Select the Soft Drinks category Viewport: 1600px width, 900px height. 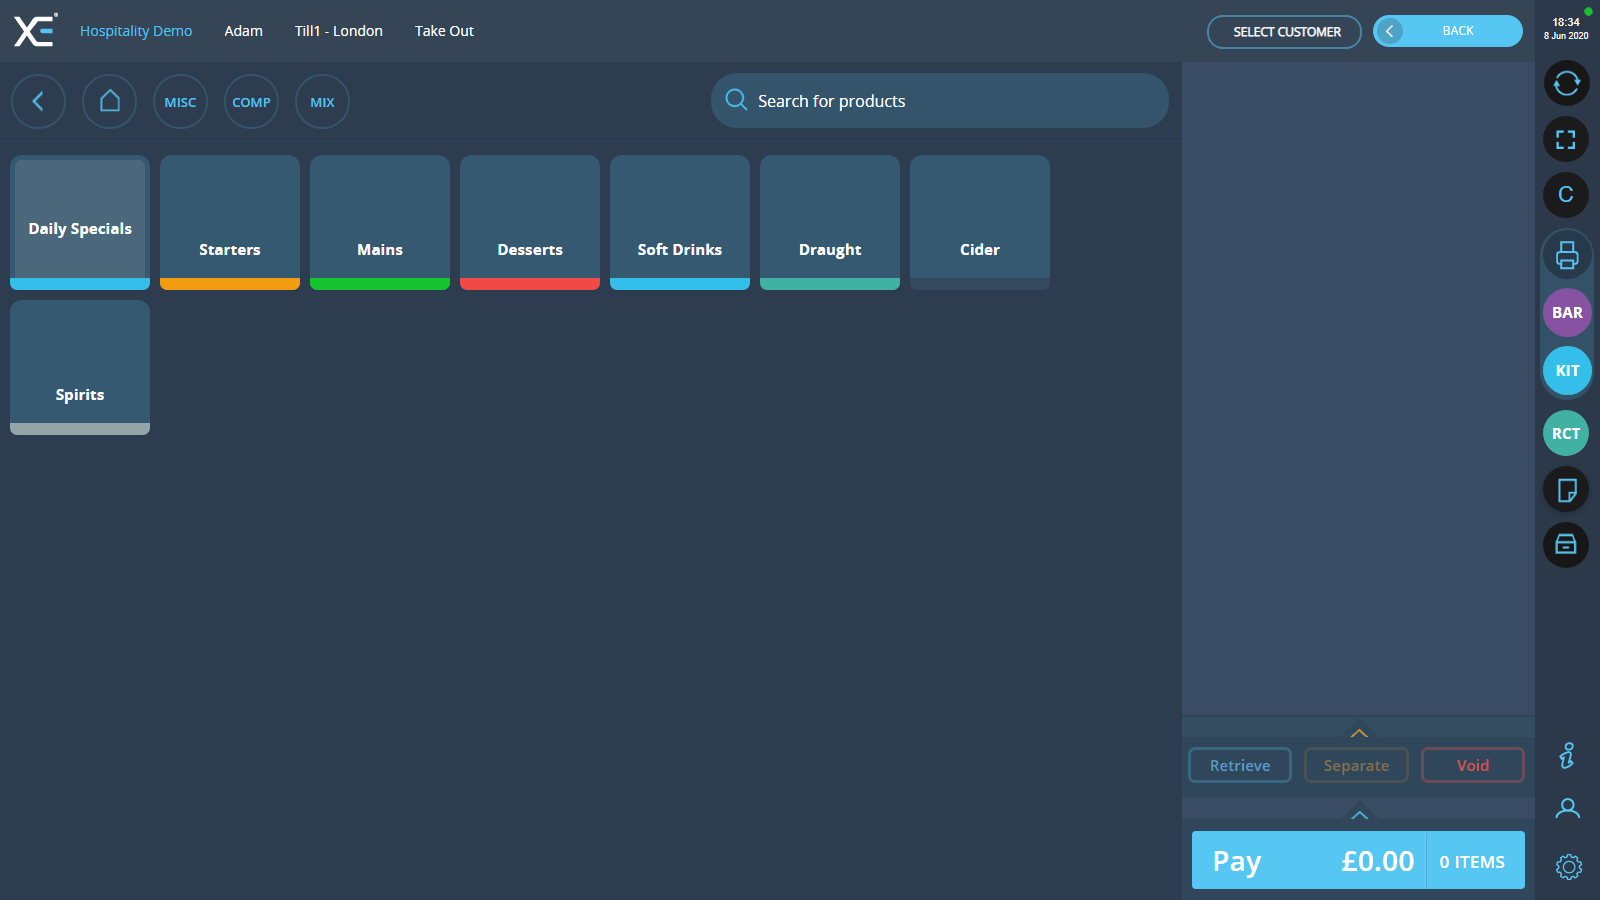(x=680, y=222)
